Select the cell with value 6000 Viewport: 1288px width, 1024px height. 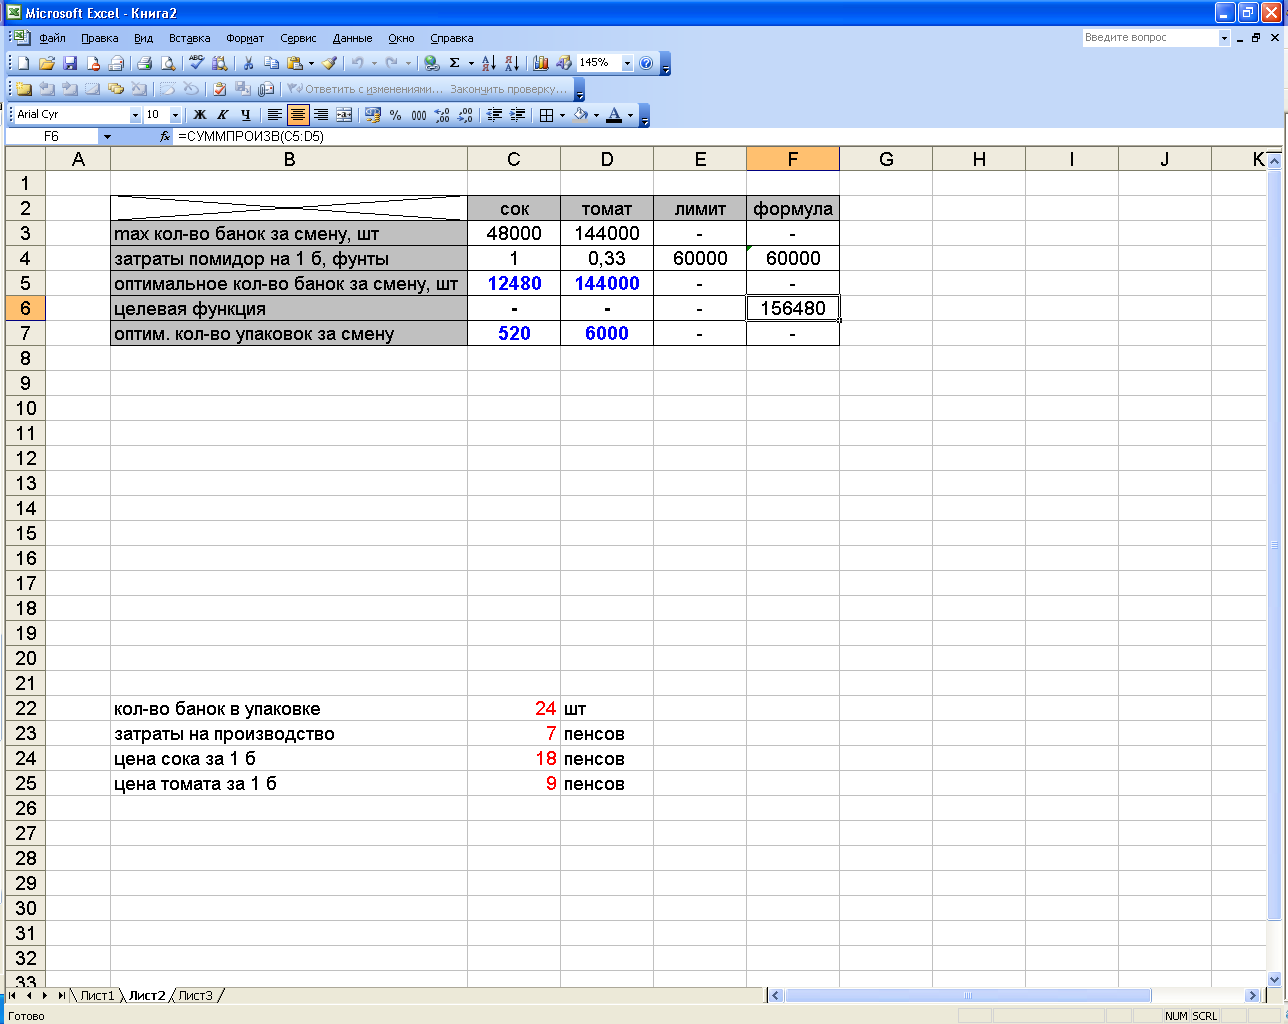tap(607, 333)
